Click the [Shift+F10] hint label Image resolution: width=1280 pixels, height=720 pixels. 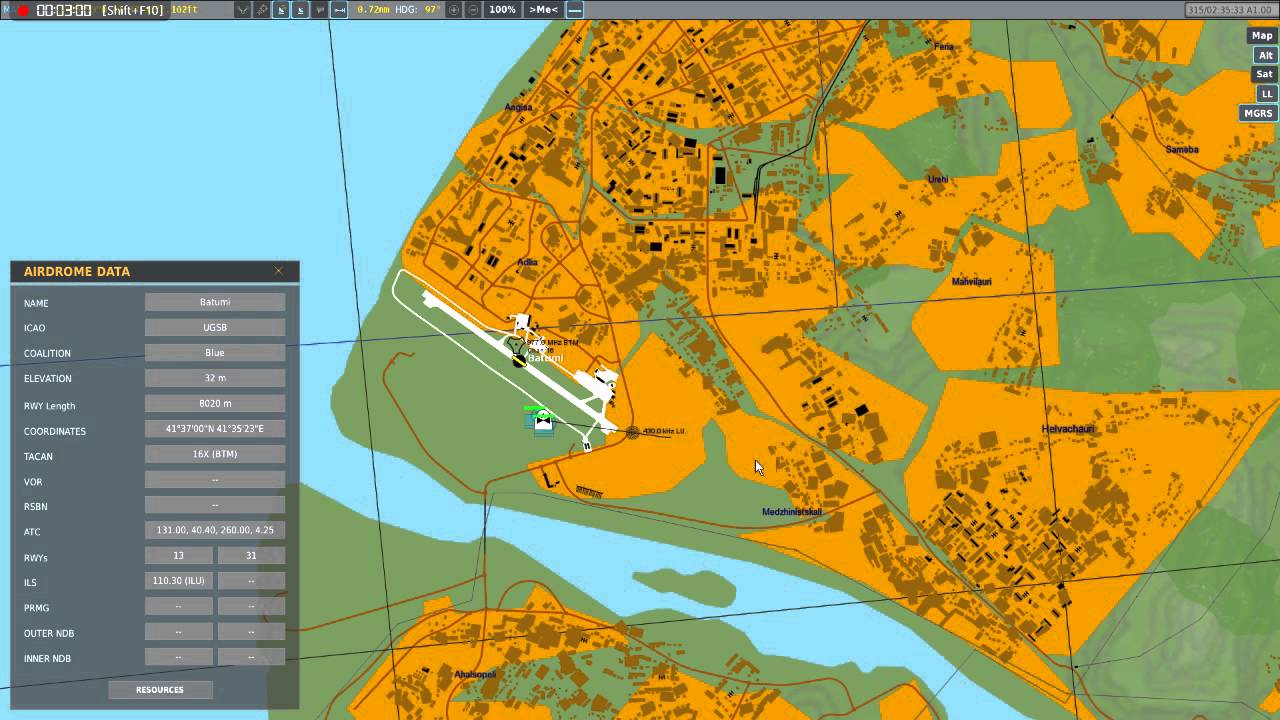133,10
